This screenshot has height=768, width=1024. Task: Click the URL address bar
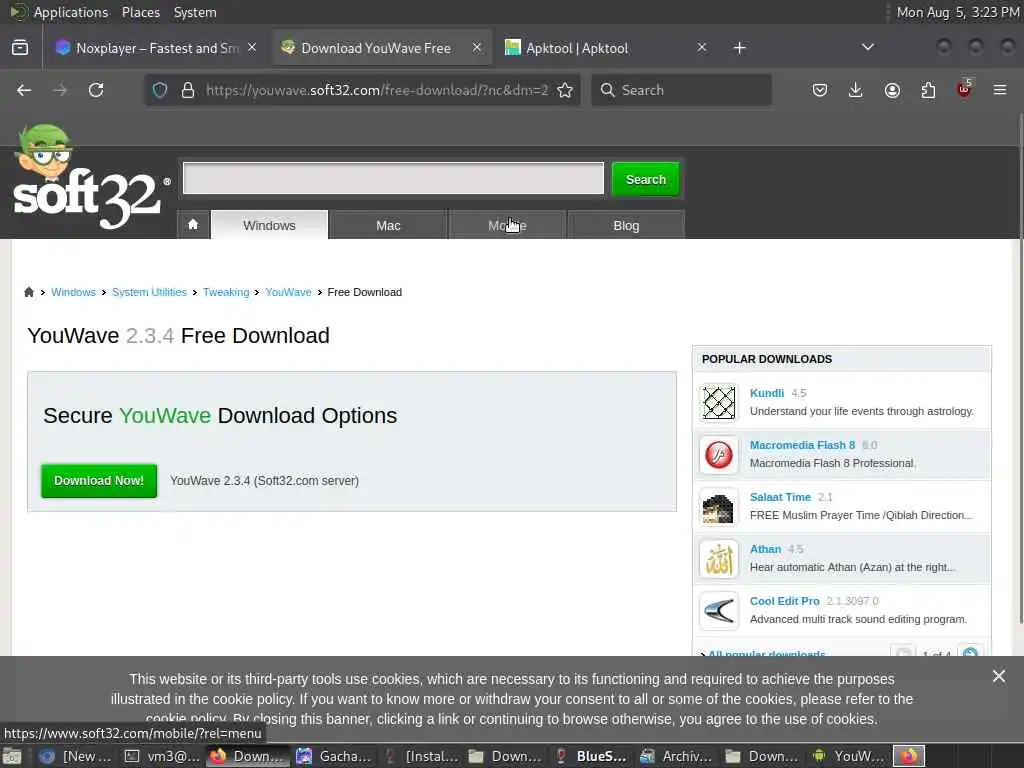click(x=377, y=90)
